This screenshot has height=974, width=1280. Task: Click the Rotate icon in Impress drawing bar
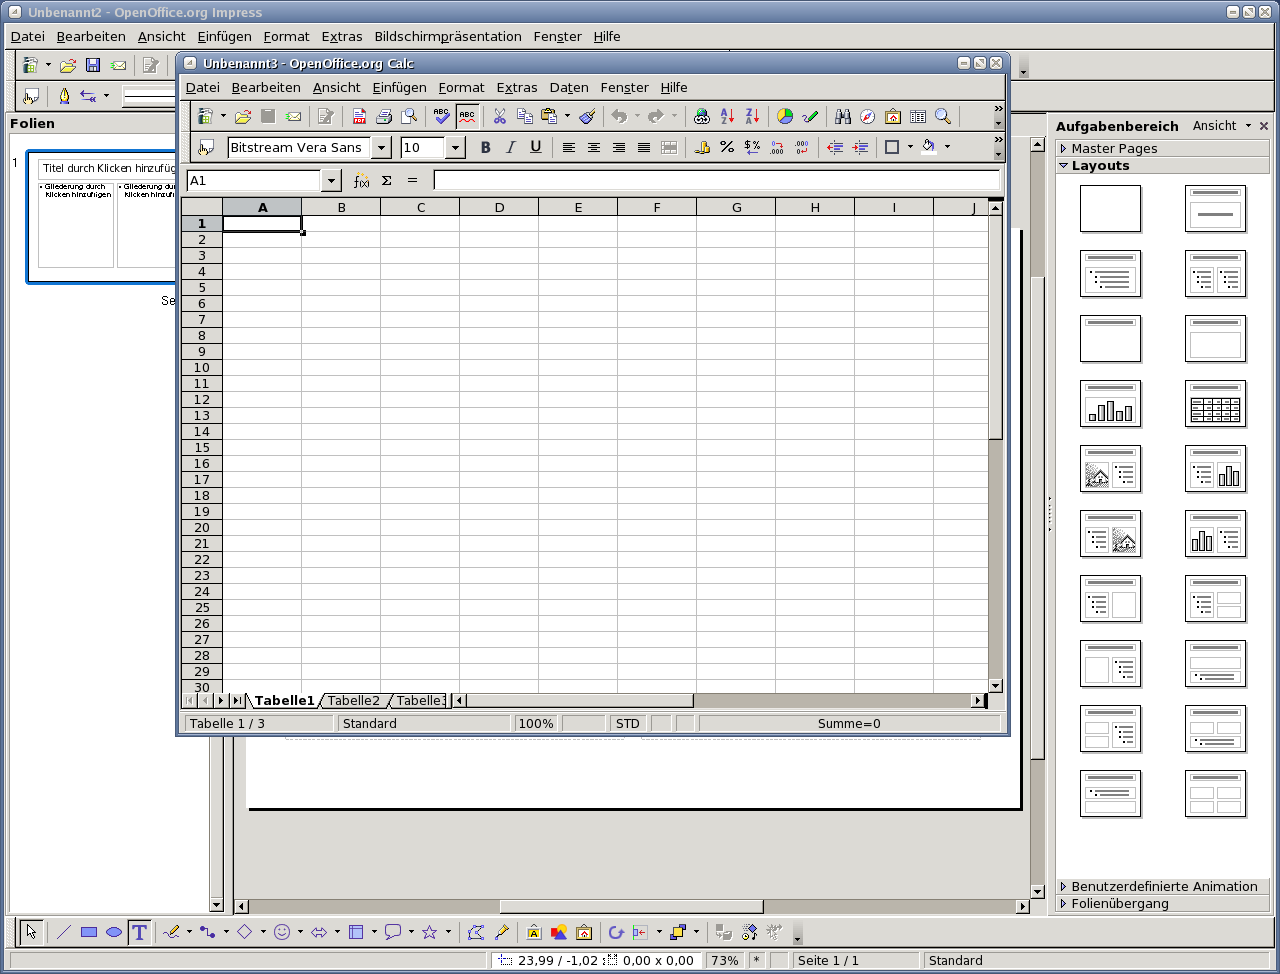click(x=616, y=932)
